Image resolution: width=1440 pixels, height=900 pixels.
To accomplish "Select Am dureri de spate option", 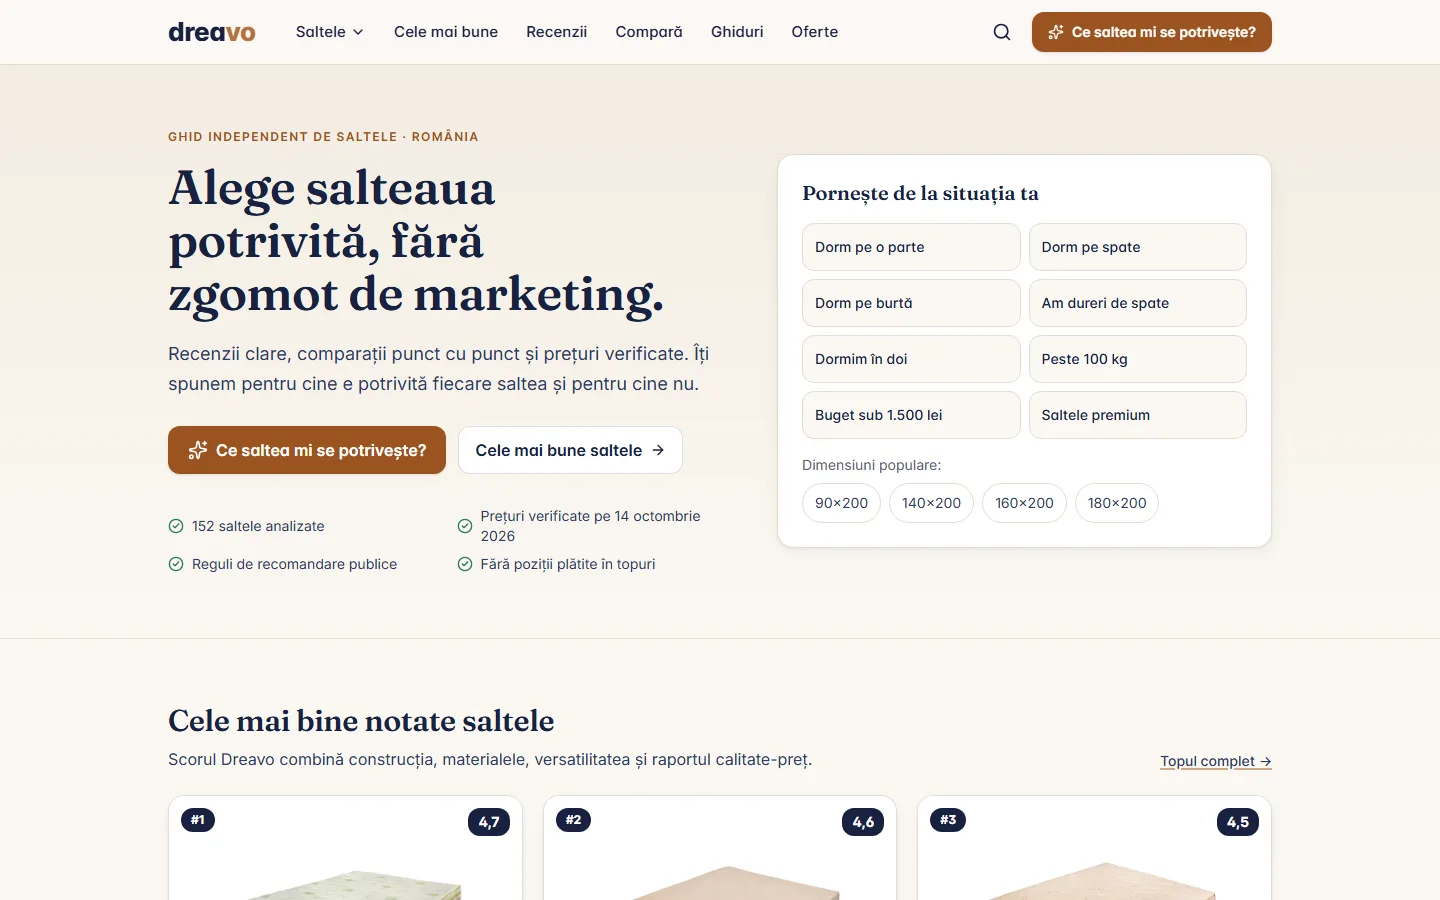I will tap(1138, 303).
